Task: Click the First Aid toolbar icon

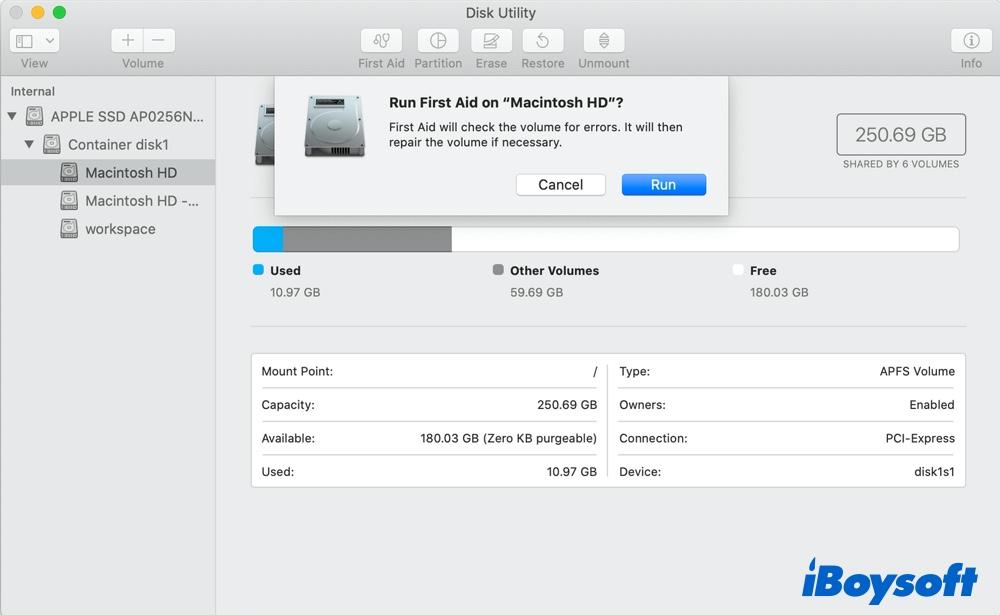Action: pyautogui.click(x=381, y=41)
